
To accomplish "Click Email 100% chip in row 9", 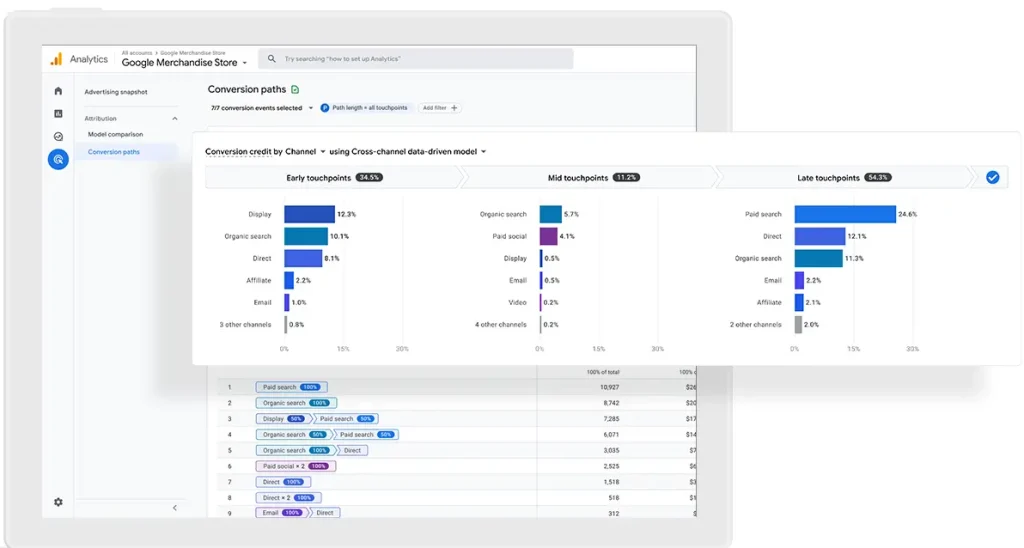I will pyautogui.click(x=282, y=513).
